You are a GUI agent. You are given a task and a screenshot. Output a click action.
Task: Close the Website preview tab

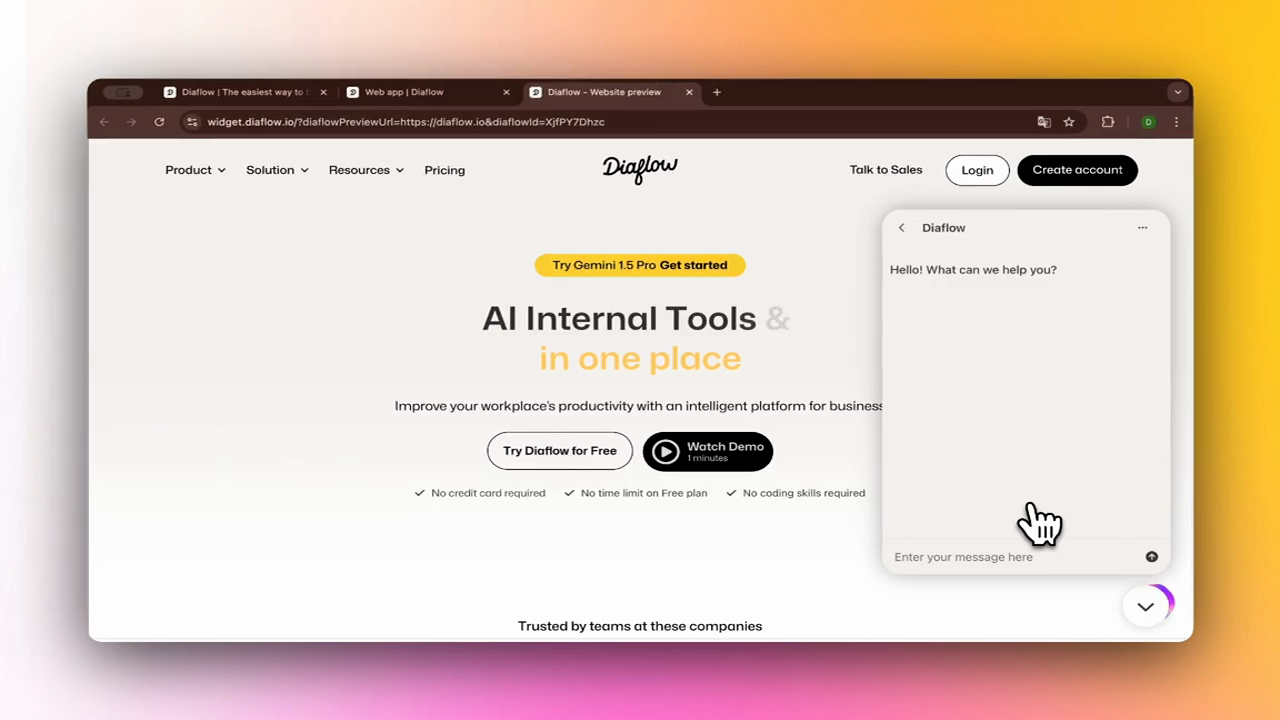(x=689, y=92)
